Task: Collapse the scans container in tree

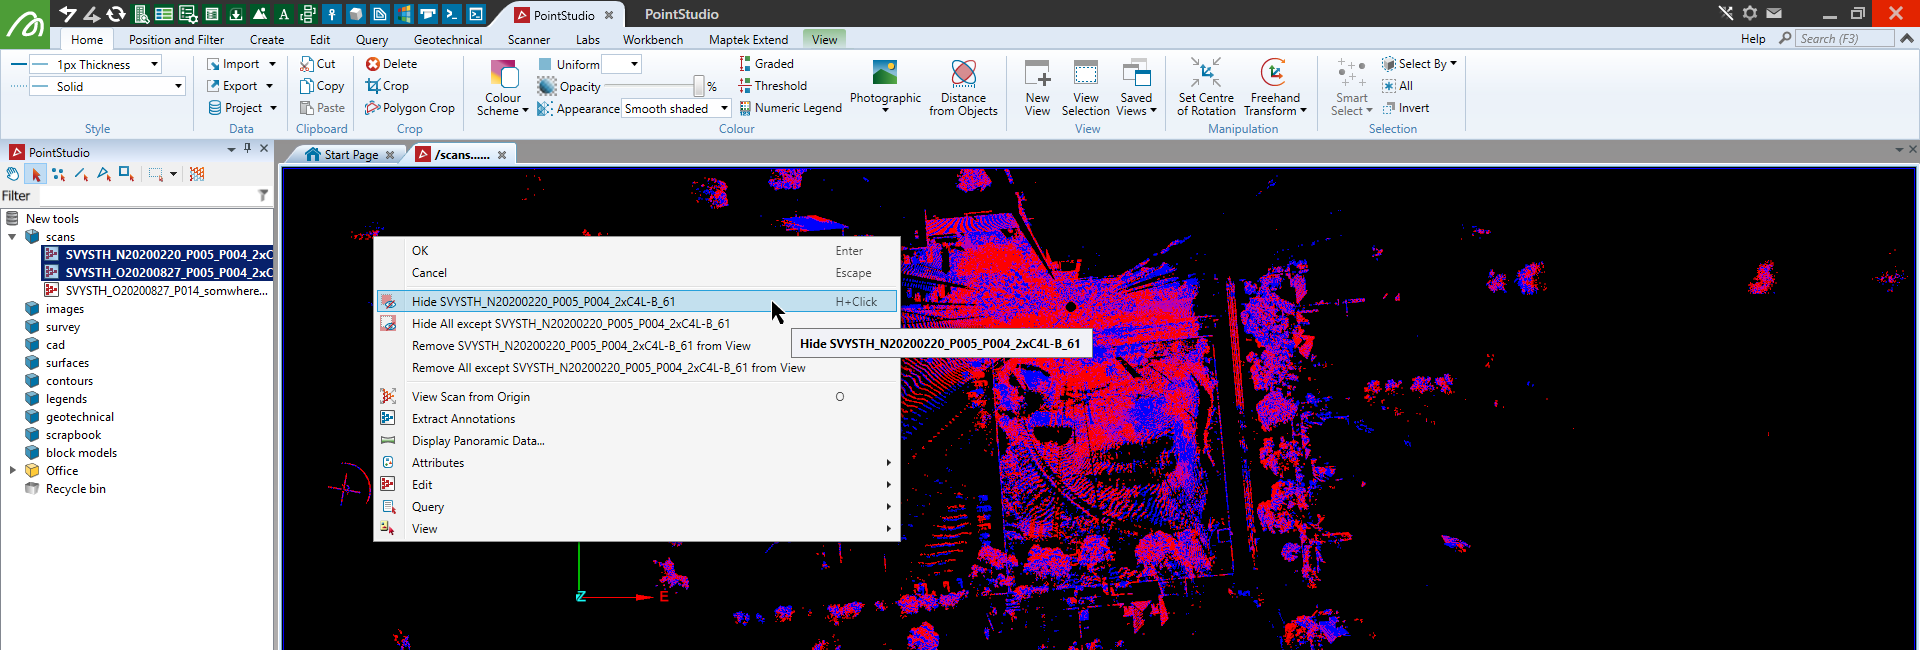Action: (x=12, y=237)
